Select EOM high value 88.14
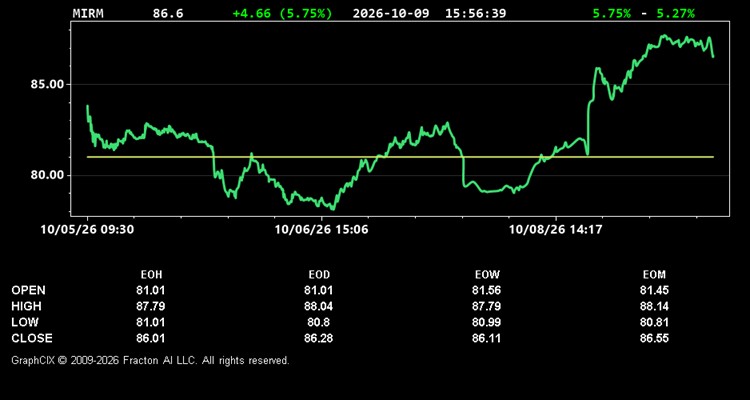This screenshot has height=400, width=750. [x=654, y=306]
